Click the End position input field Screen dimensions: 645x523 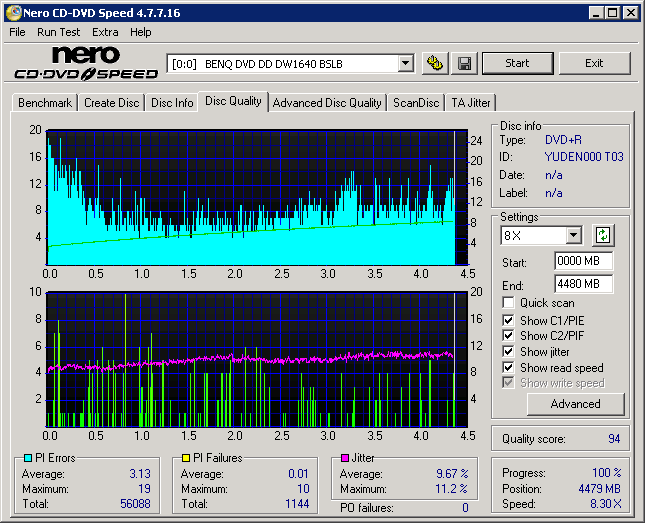583,283
